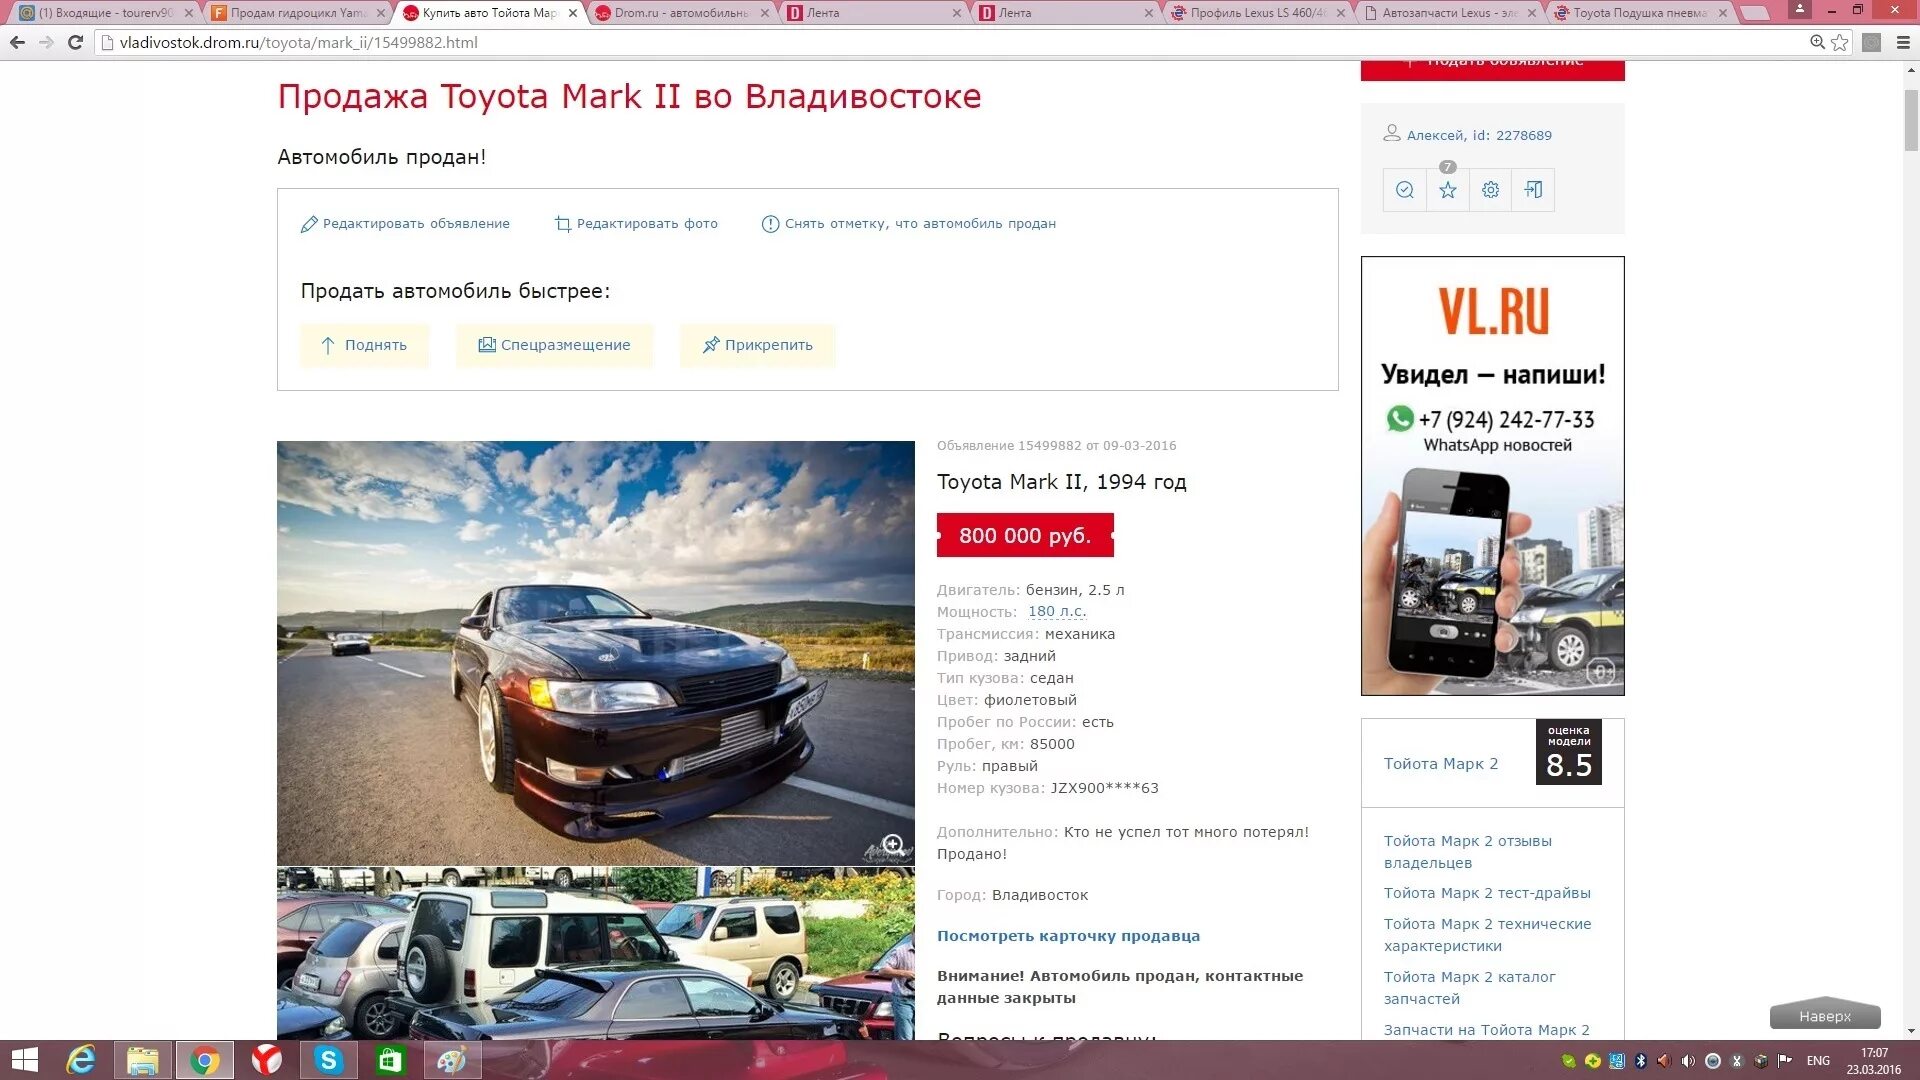Enlarge the main car photo via magnifier
The width and height of the screenshot is (1920, 1080).
point(893,845)
